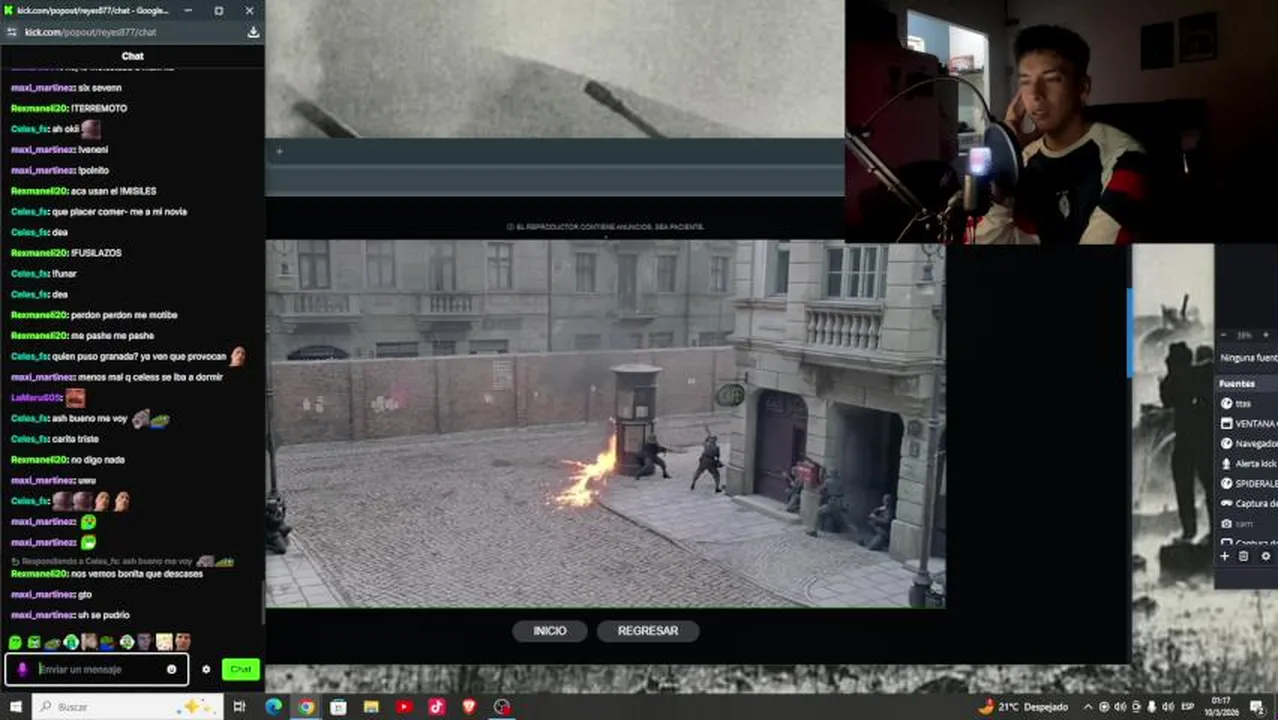Open File Explorer from taskbar
The image size is (1278, 720).
371,707
